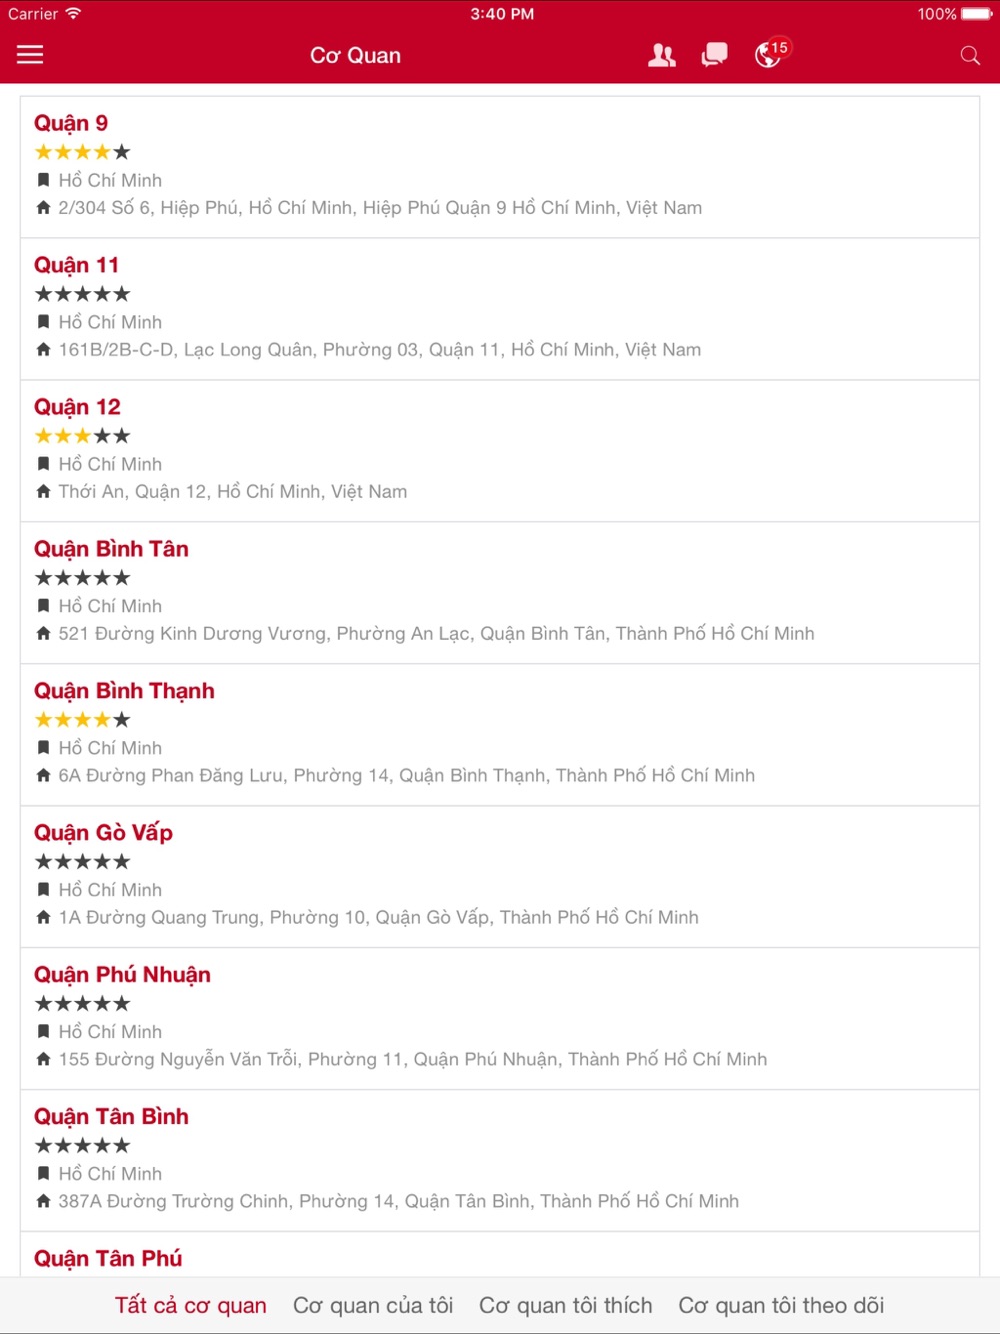This screenshot has width=1000, height=1334.
Task: Open globe notifications with 15 badge
Action: [771, 53]
